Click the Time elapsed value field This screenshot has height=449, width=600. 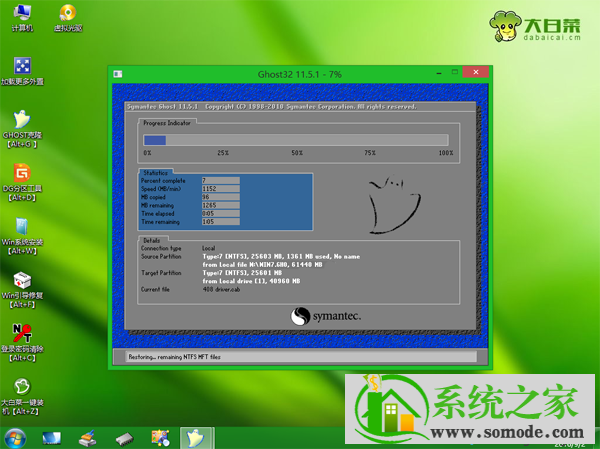(x=221, y=214)
